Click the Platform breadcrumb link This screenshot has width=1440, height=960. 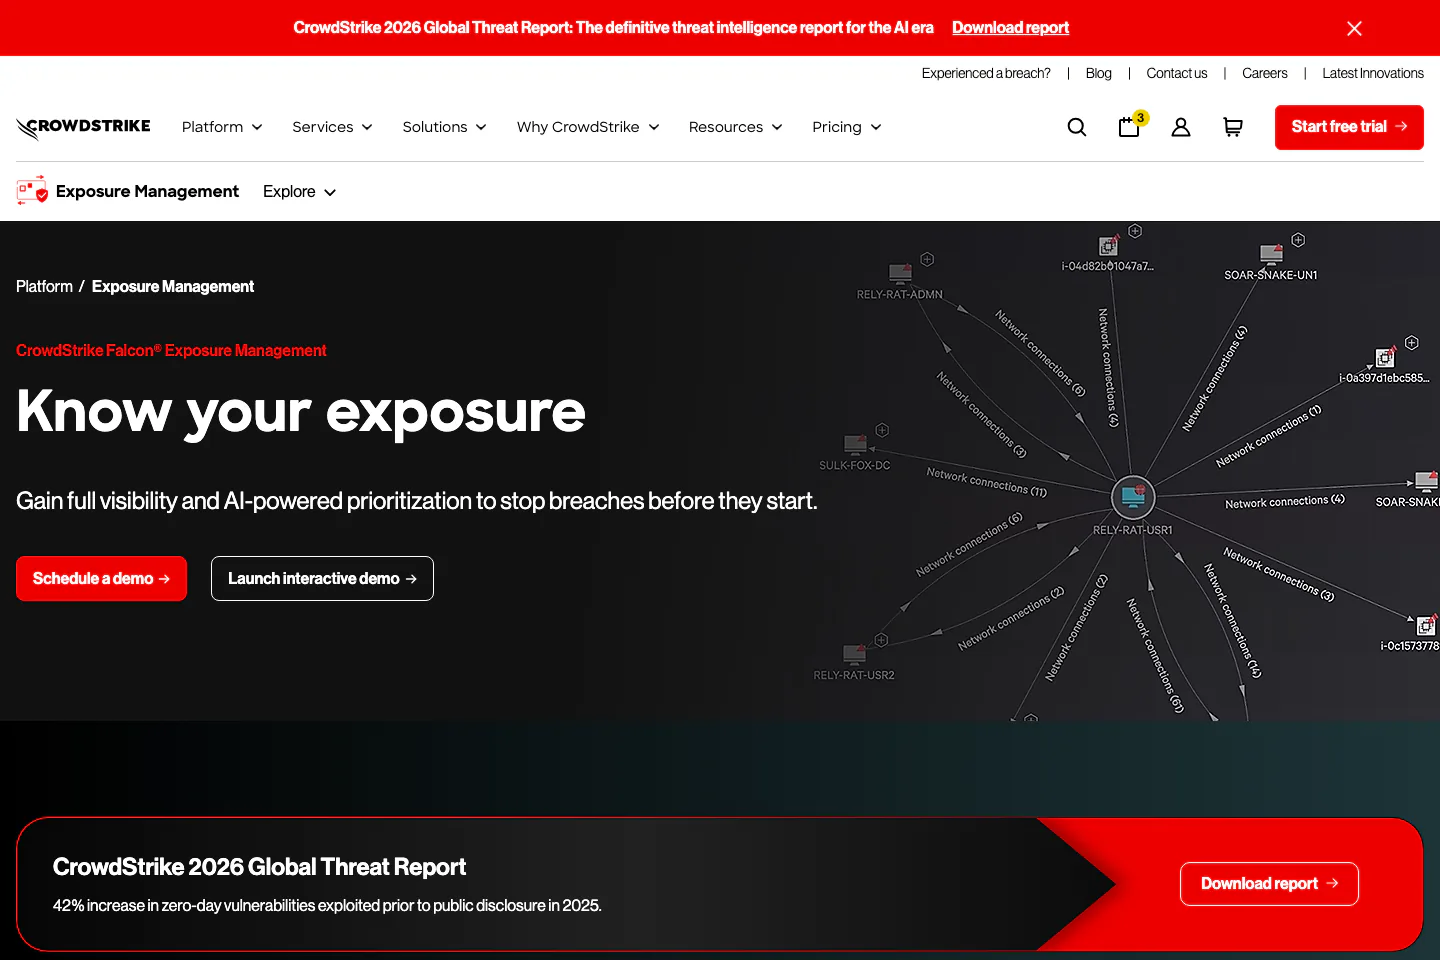point(44,287)
